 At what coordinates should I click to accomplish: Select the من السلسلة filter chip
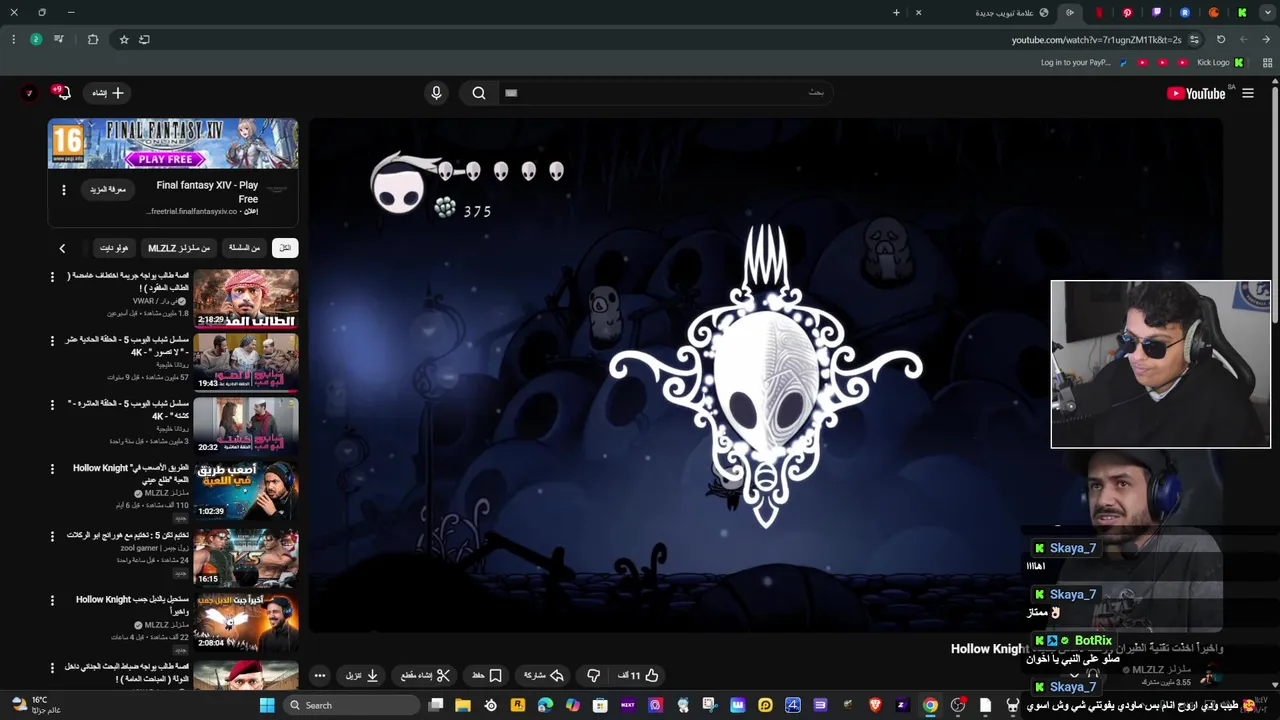(244, 248)
